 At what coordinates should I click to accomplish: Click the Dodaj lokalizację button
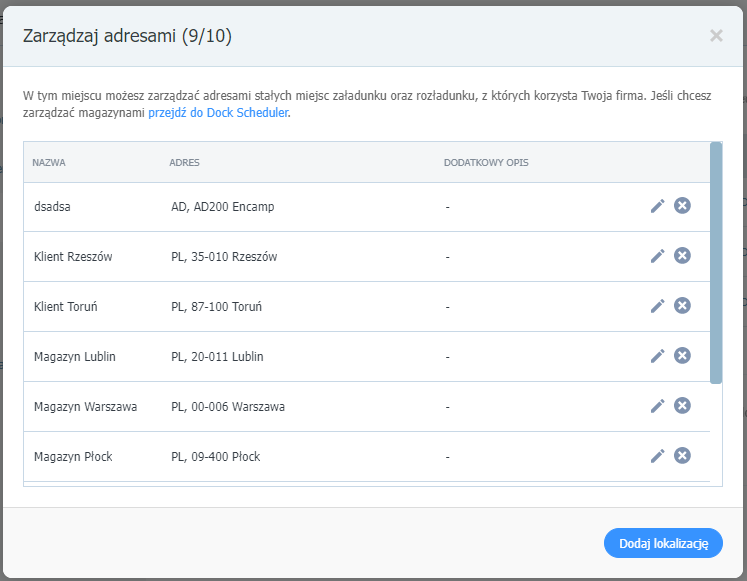[x=663, y=543]
